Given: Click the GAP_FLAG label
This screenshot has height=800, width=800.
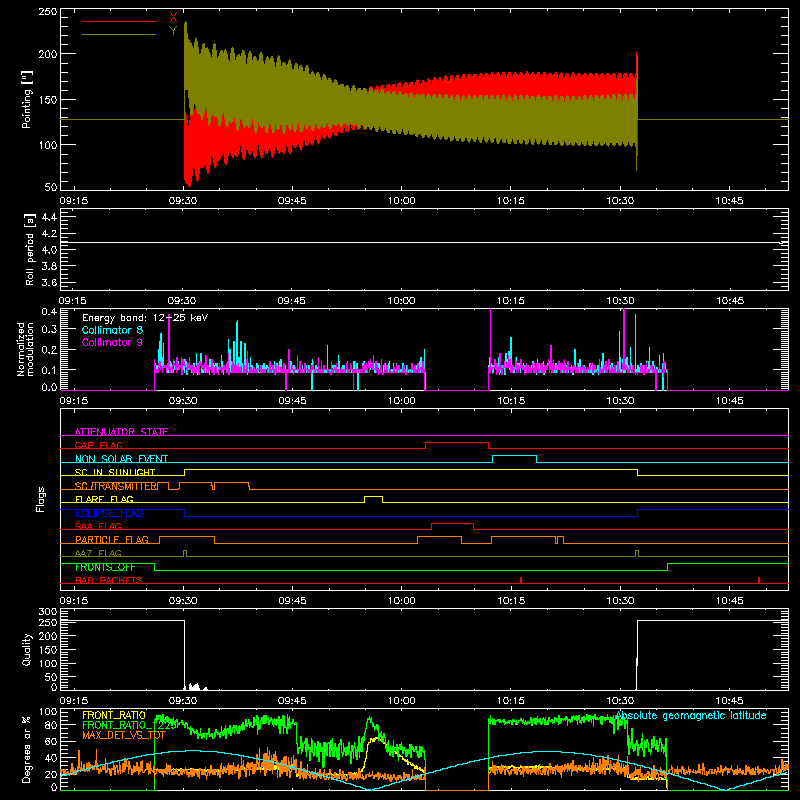Looking at the screenshot, I should (98, 445).
